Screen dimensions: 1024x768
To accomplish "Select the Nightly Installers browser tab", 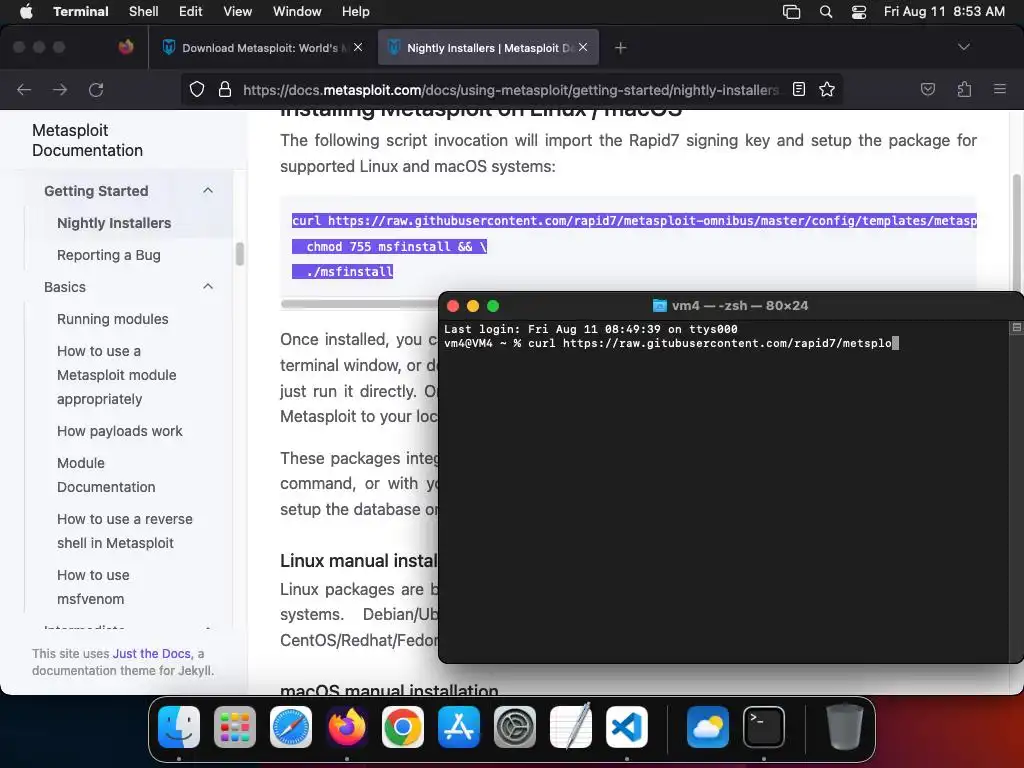I will 488,48.
